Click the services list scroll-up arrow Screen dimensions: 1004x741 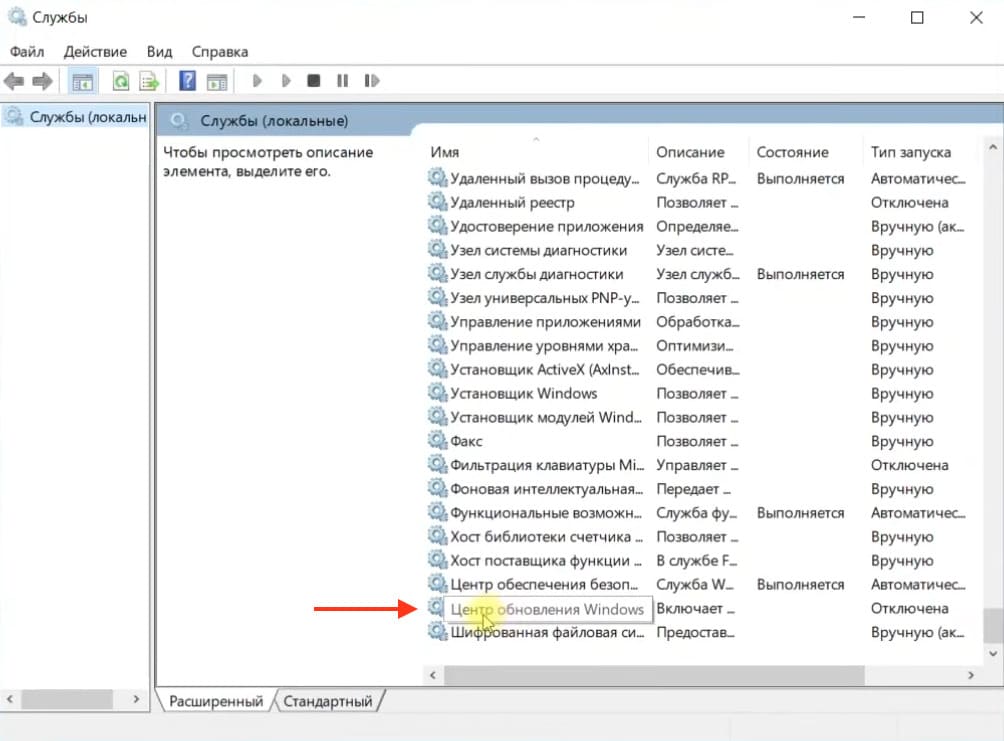[x=992, y=147]
